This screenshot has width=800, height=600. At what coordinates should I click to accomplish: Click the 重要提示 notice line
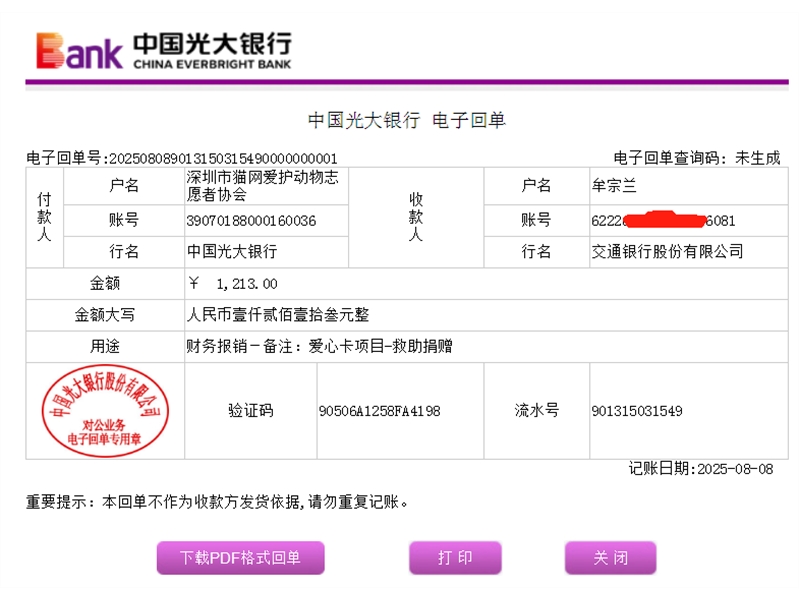(217, 502)
